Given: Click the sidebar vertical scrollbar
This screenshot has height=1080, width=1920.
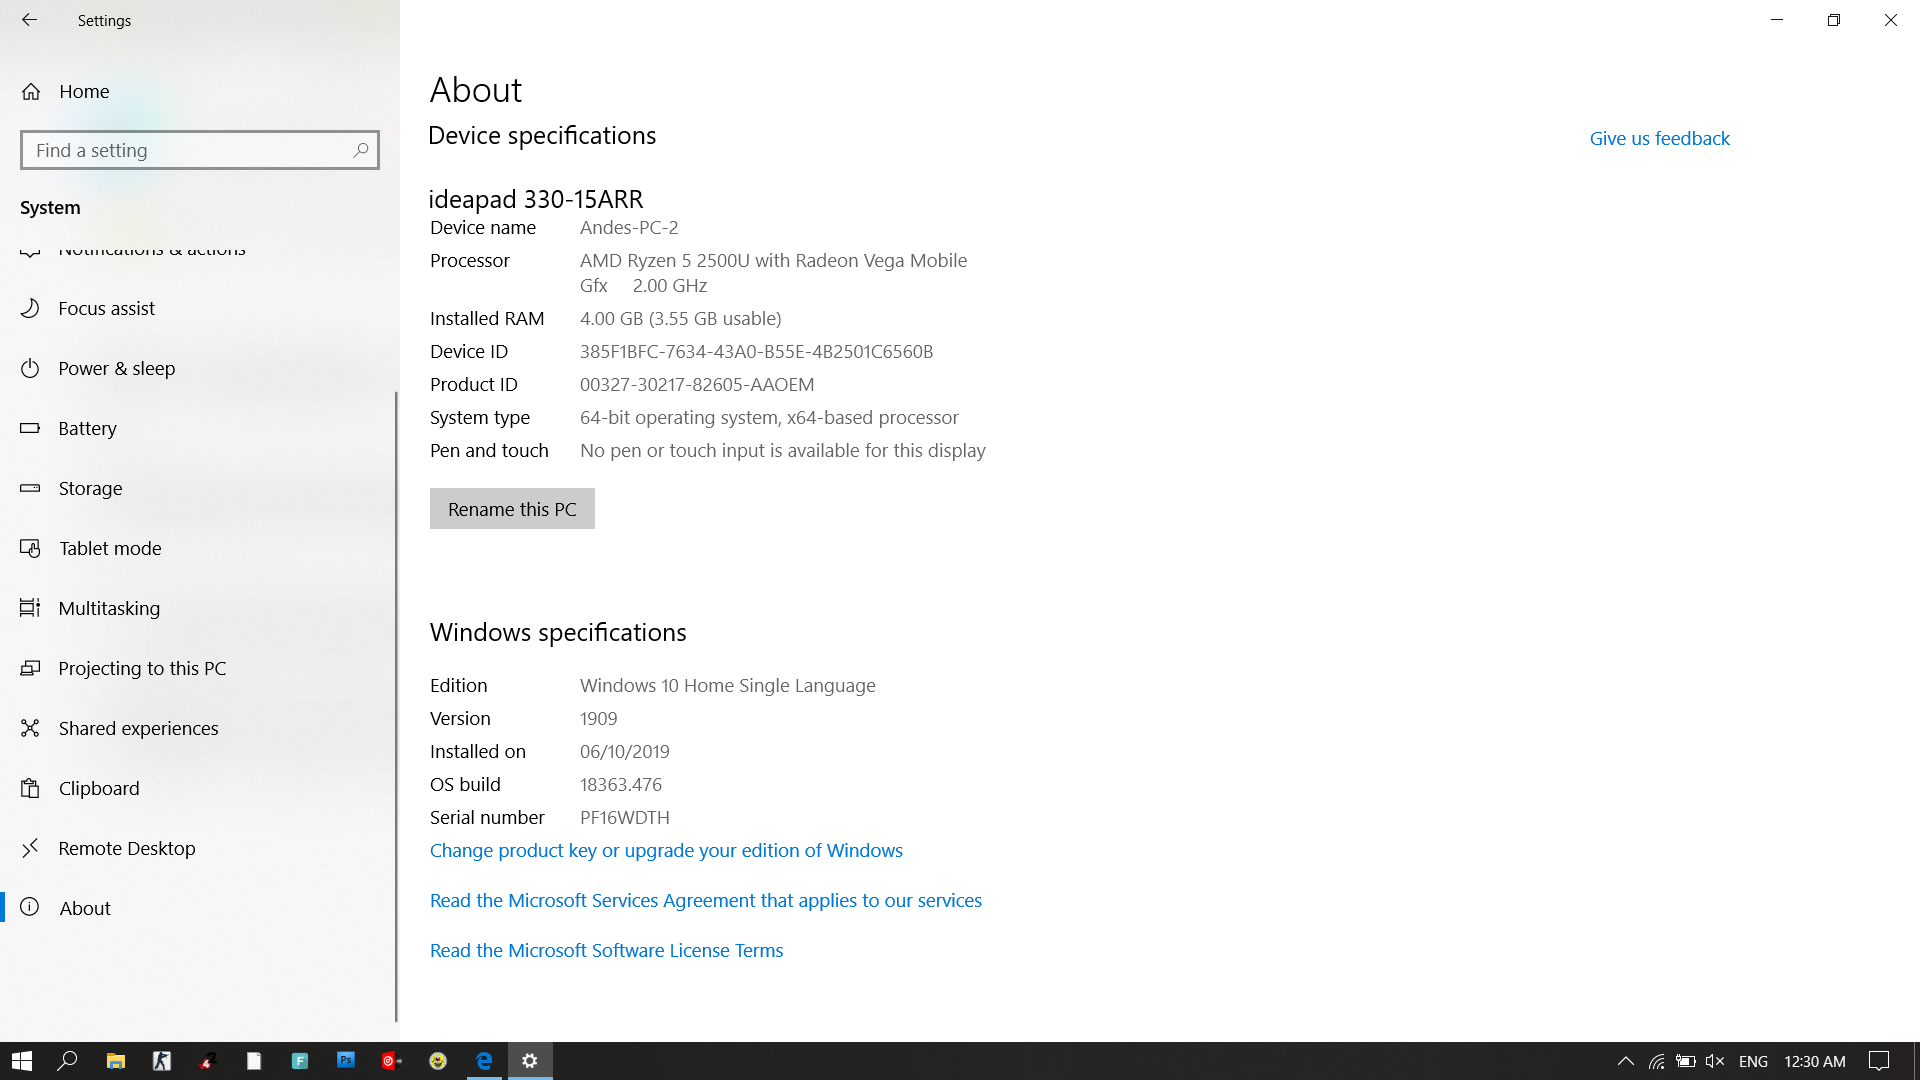Looking at the screenshot, I should tap(396, 706).
